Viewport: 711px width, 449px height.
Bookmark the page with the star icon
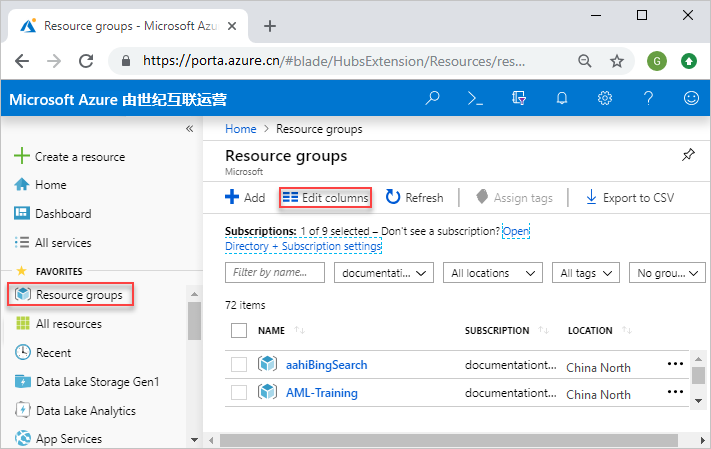tap(617, 61)
